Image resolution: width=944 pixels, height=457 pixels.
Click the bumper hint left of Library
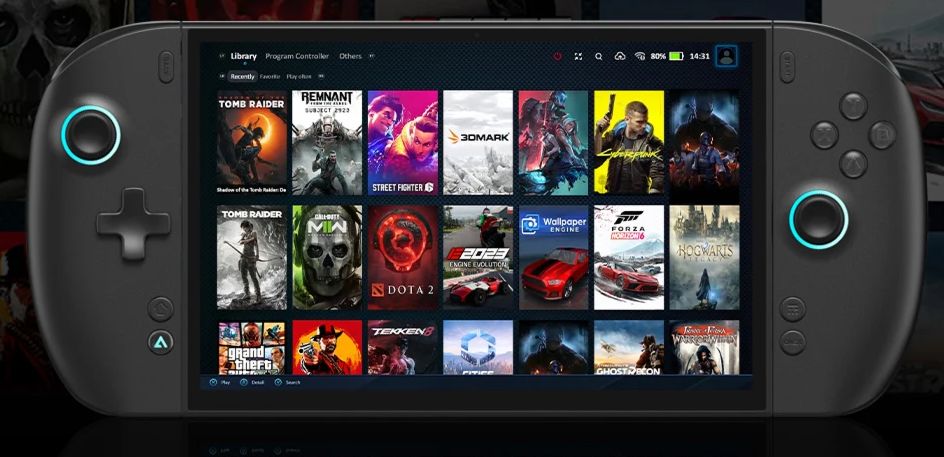coord(222,56)
